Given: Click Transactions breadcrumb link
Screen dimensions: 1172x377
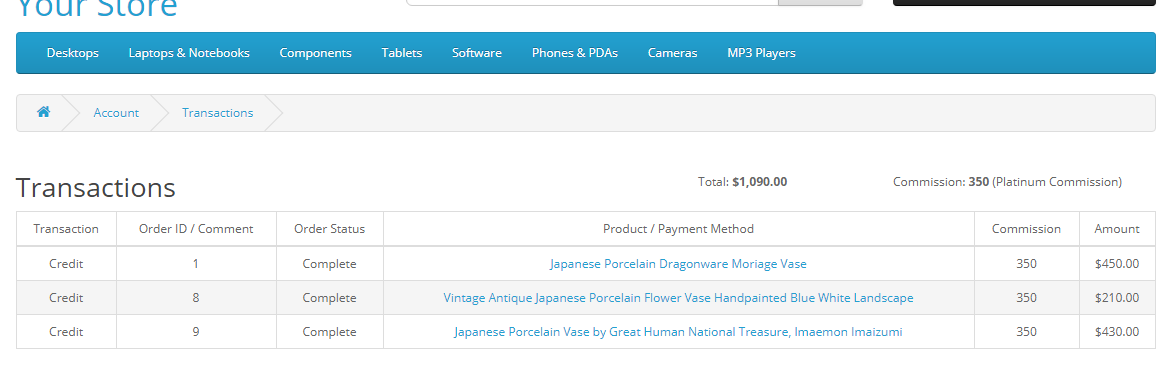Looking at the screenshot, I should coord(218,113).
